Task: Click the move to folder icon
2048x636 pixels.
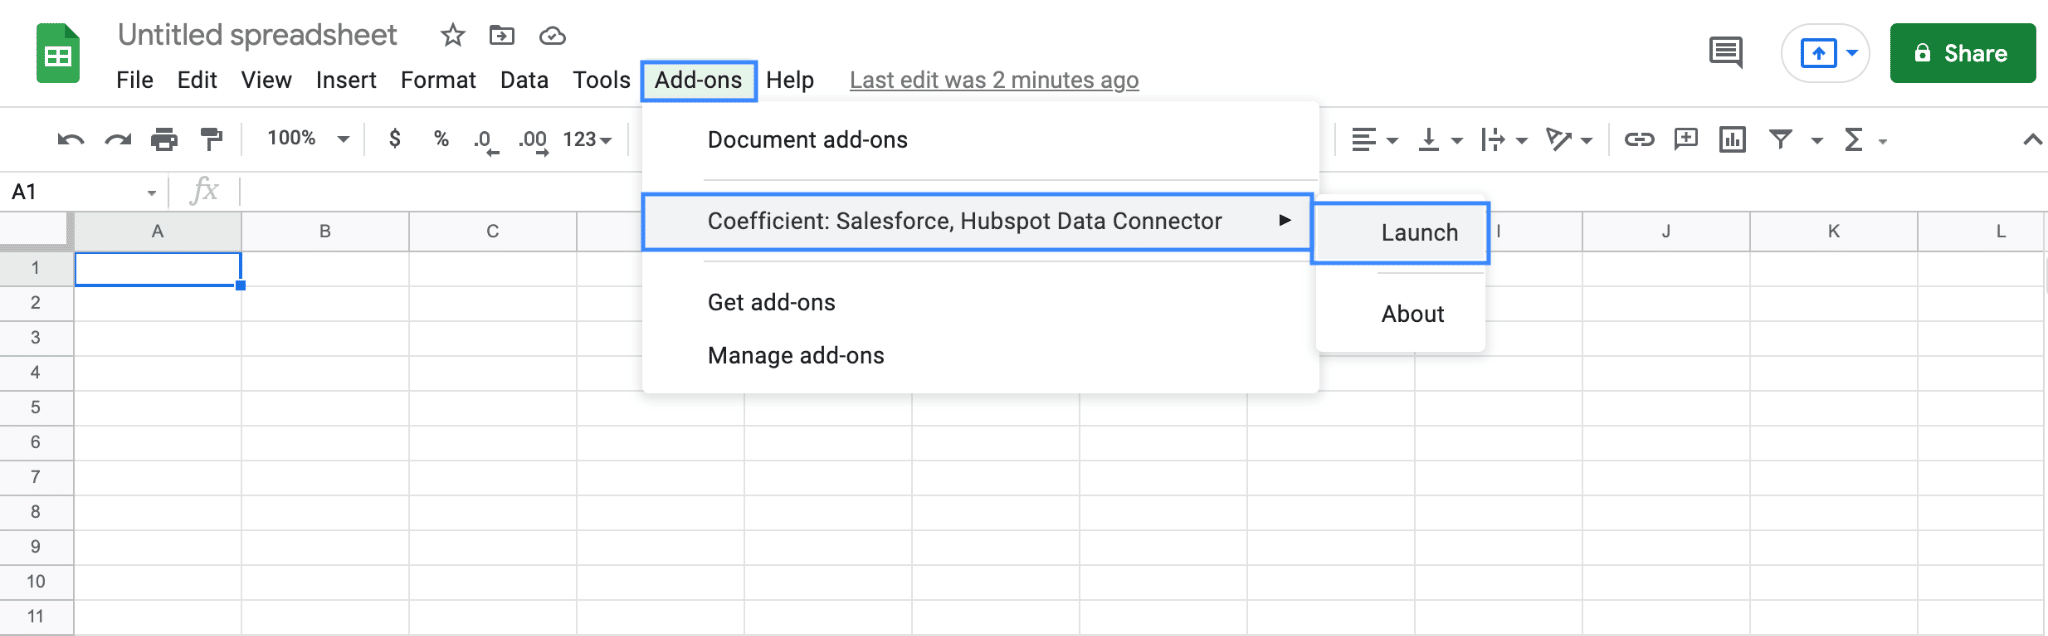Action: click(x=502, y=36)
